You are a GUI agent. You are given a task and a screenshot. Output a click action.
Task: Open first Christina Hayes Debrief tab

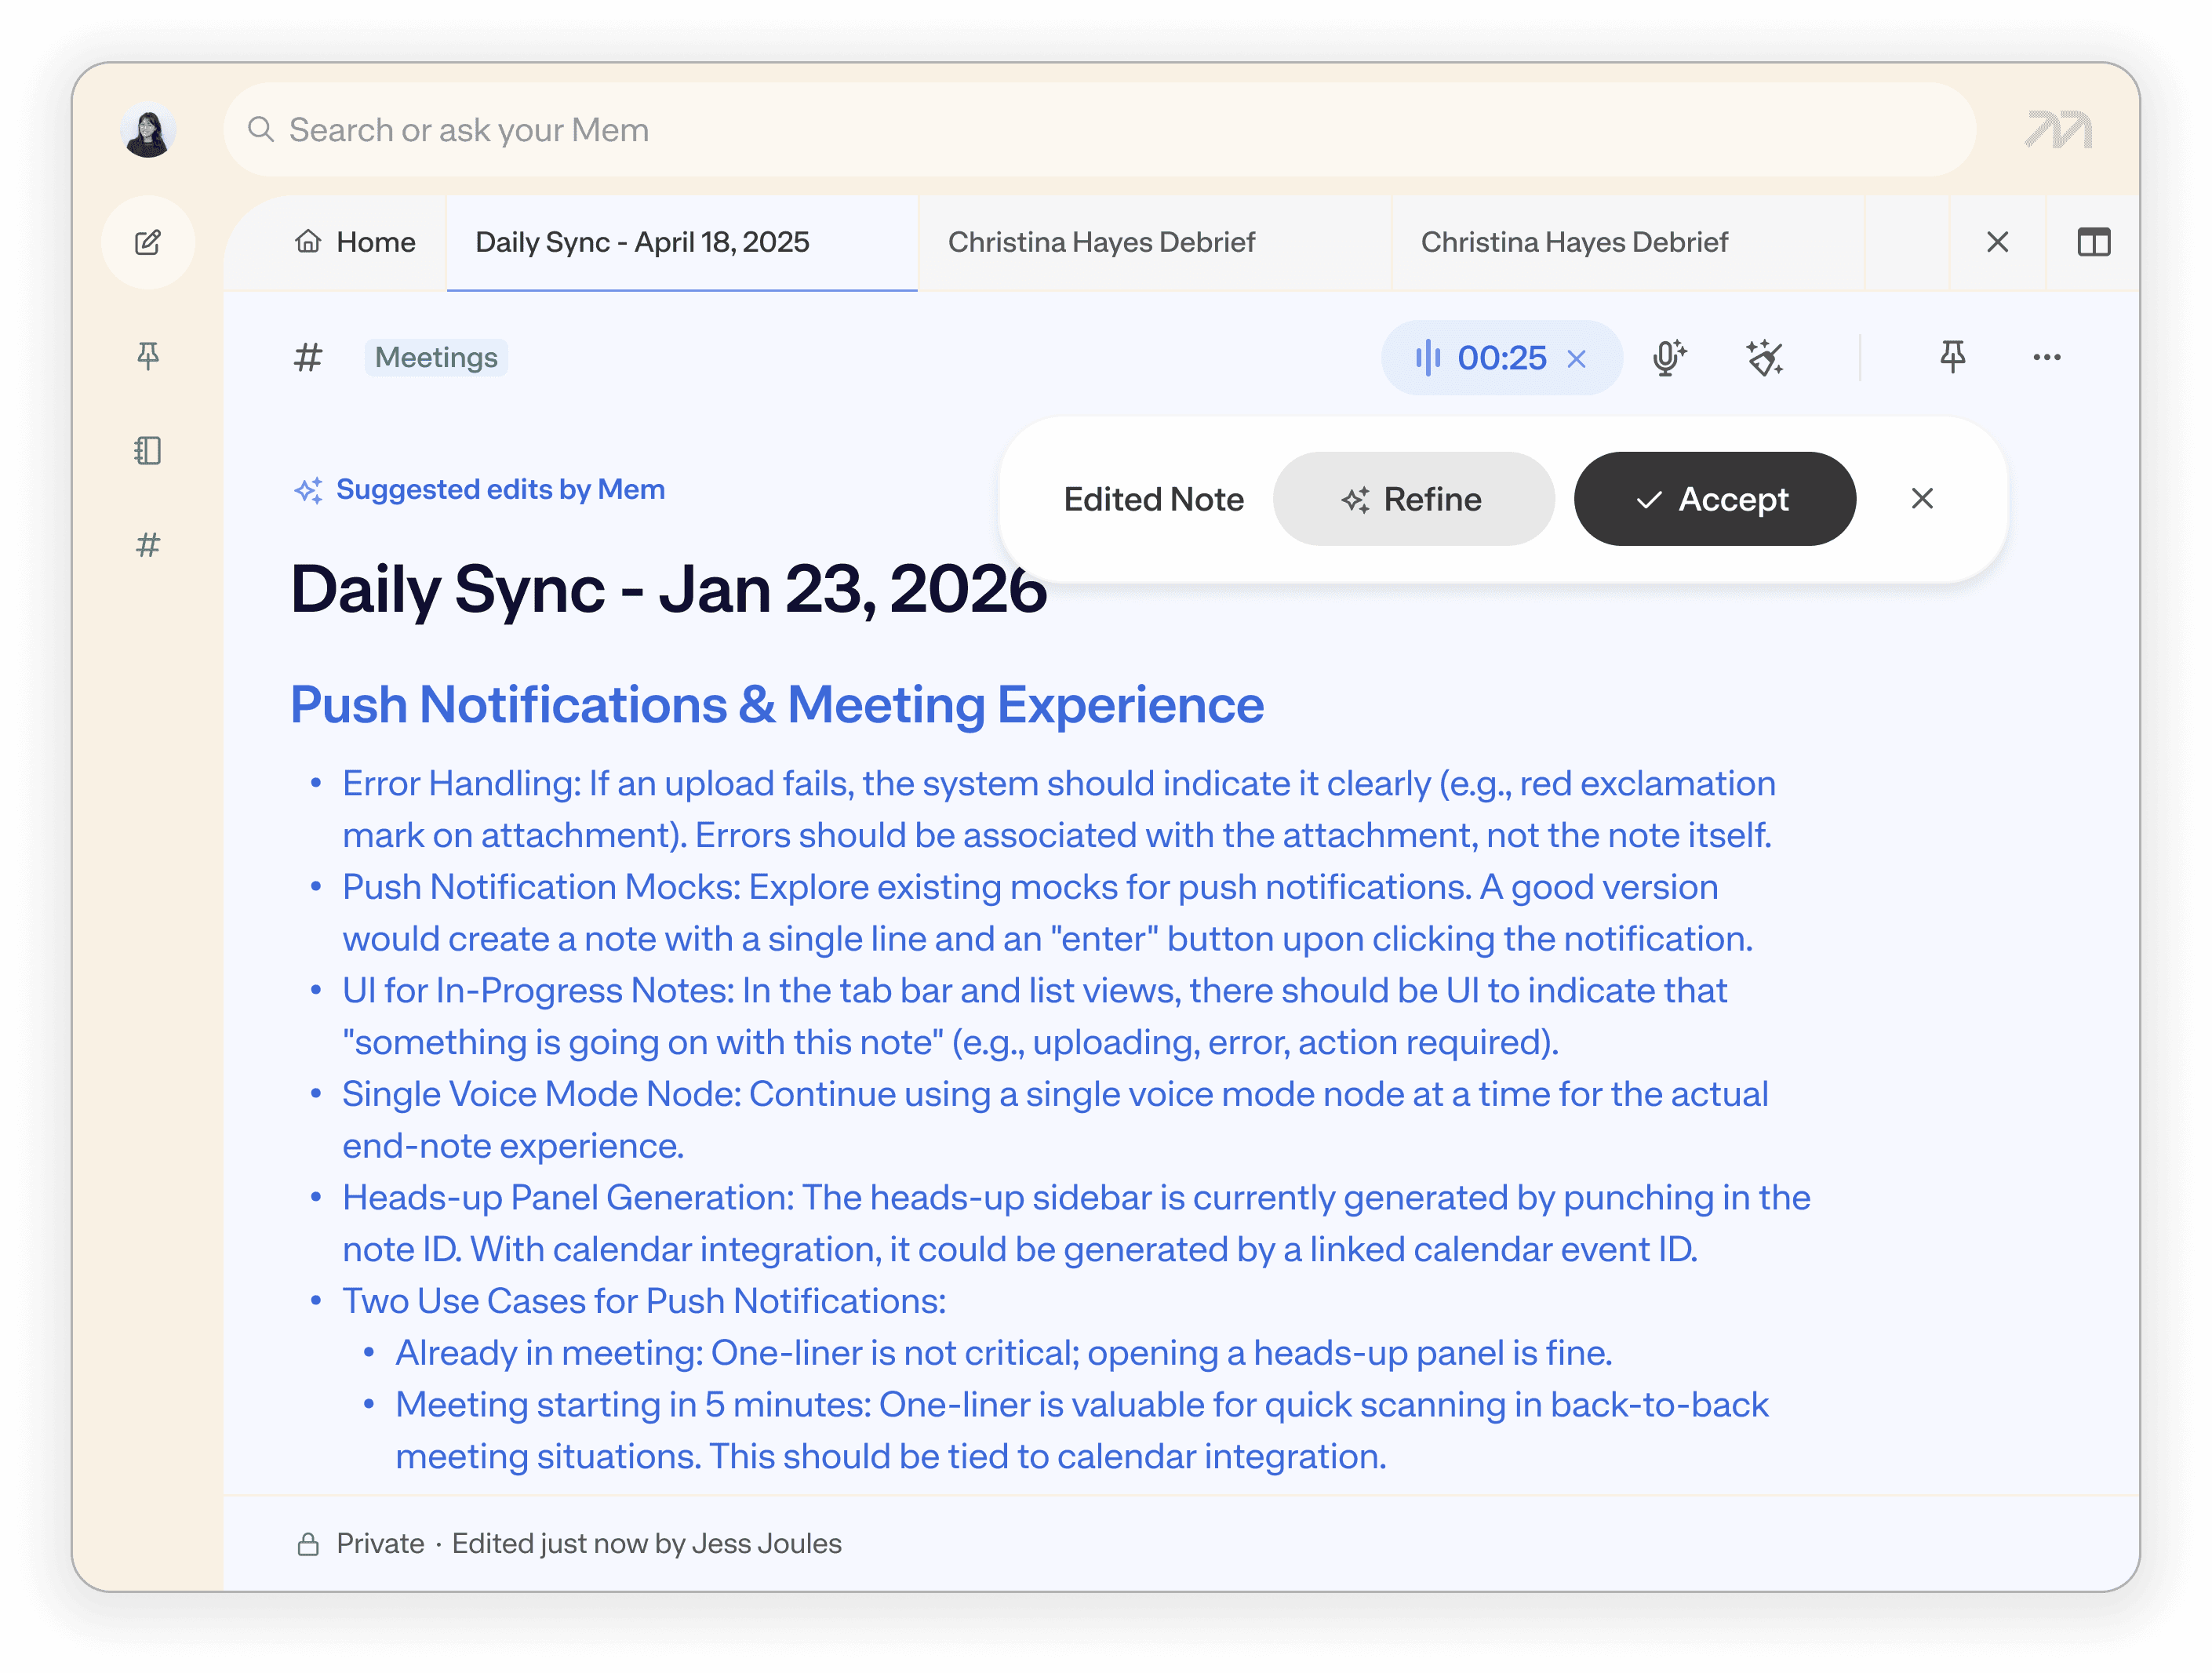(1101, 242)
